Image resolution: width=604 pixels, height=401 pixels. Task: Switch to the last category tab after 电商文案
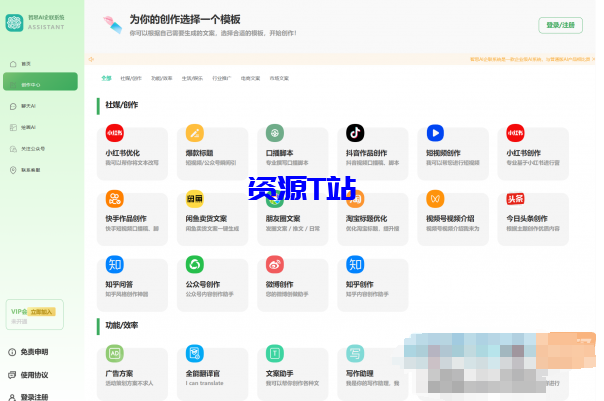pos(279,78)
